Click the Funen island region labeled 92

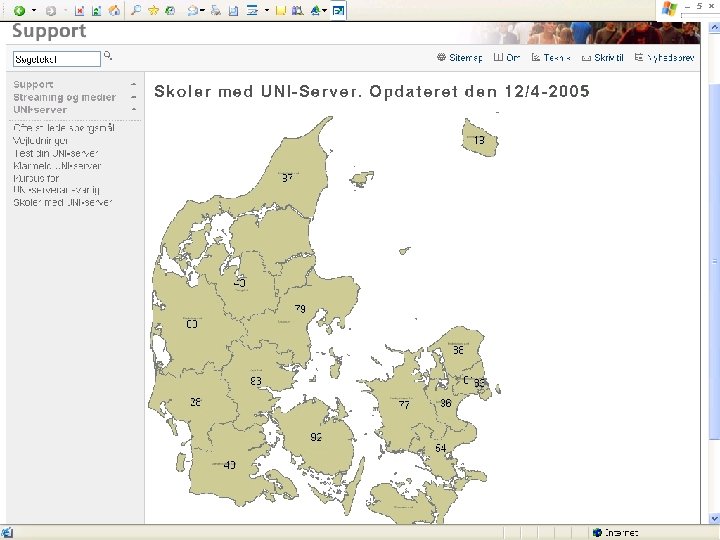tap(316, 437)
